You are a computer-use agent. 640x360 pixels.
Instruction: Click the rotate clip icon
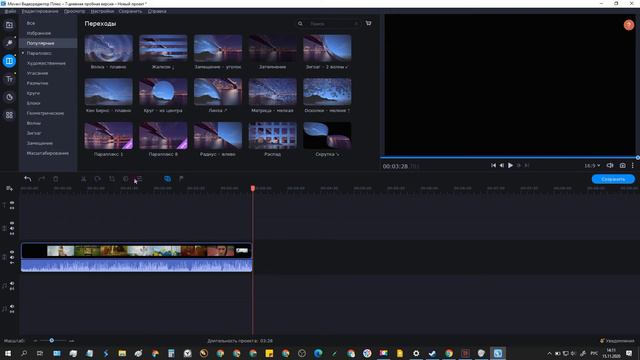pos(98,179)
